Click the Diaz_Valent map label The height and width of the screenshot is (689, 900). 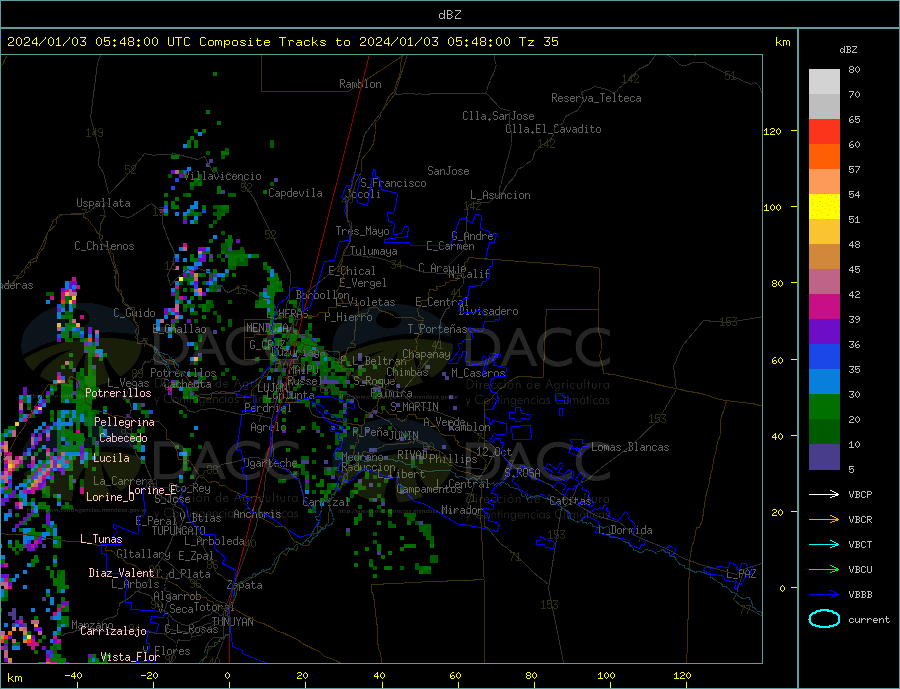(x=122, y=573)
